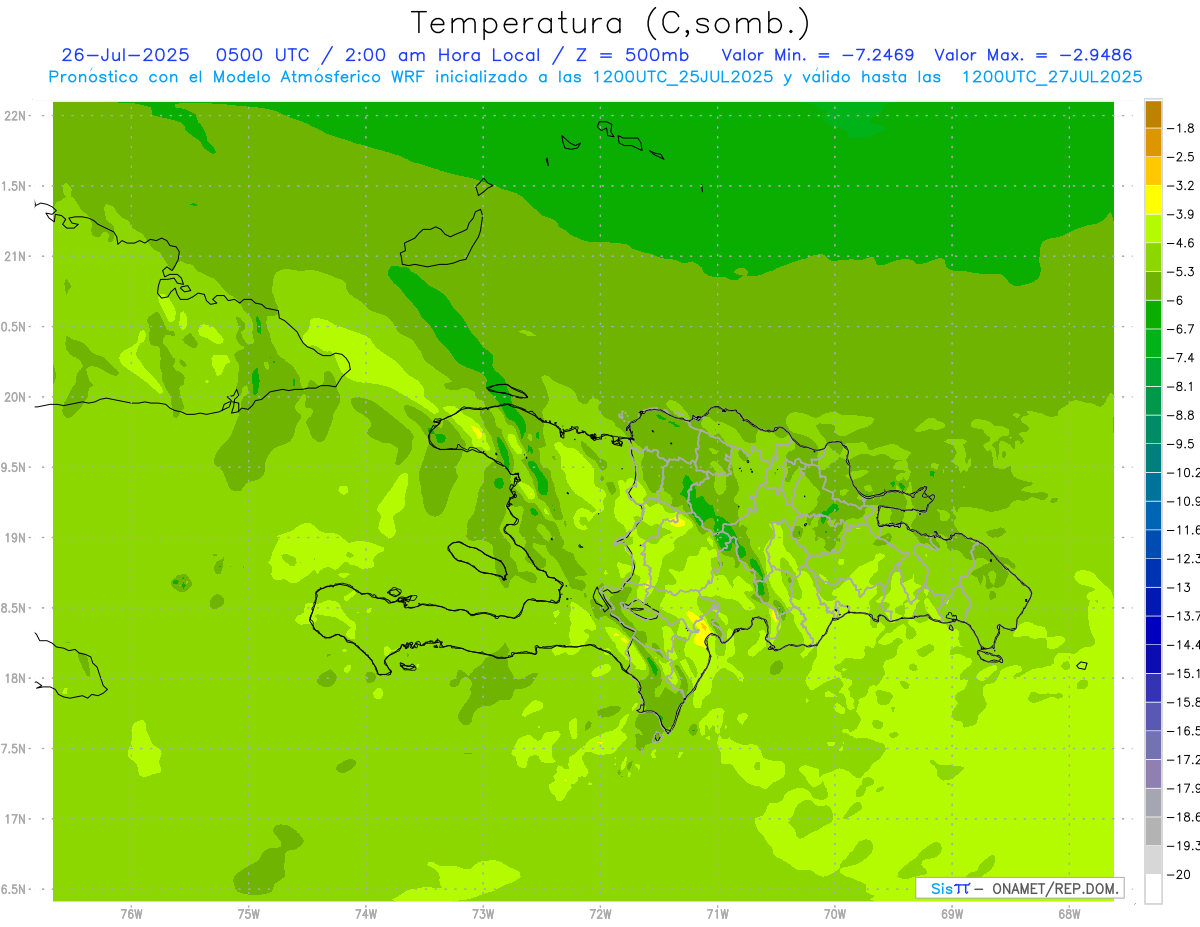Click the '-15.1' legend value
This screenshot has height=927, width=1200.
[1185, 673]
